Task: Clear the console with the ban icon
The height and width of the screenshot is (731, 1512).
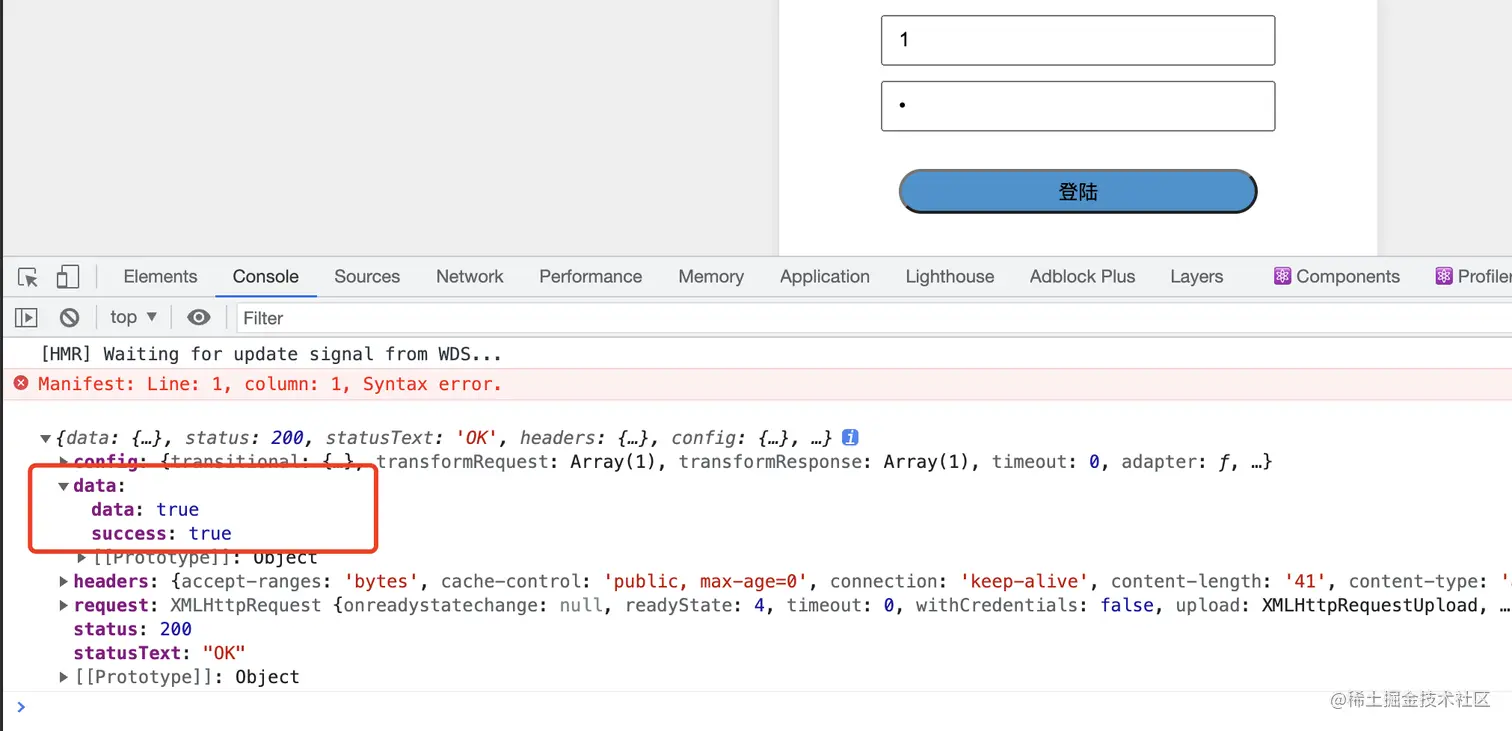Action: [69, 318]
